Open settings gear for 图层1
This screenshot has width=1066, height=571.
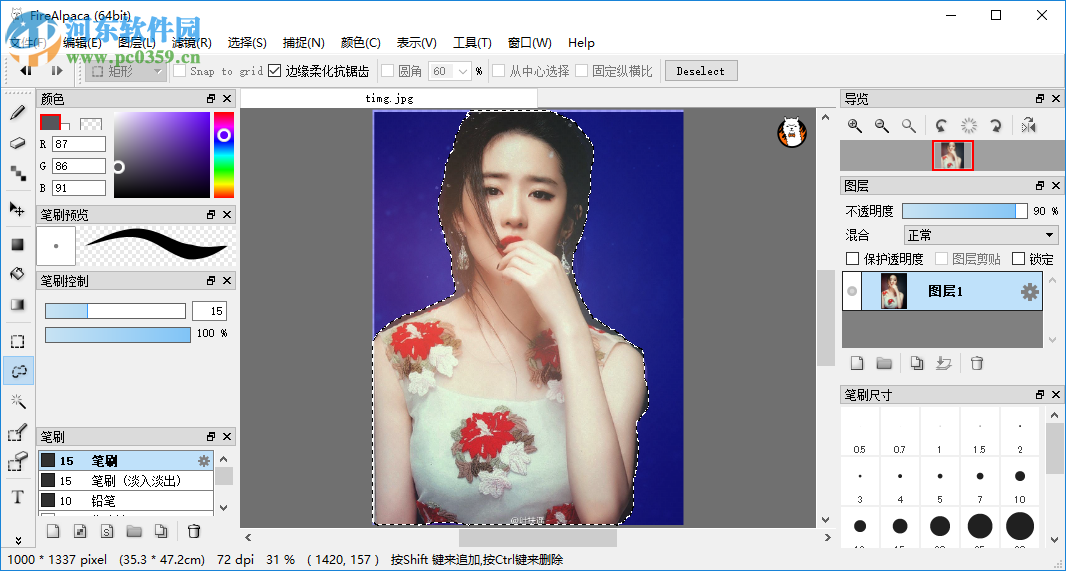coord(1029,292)
